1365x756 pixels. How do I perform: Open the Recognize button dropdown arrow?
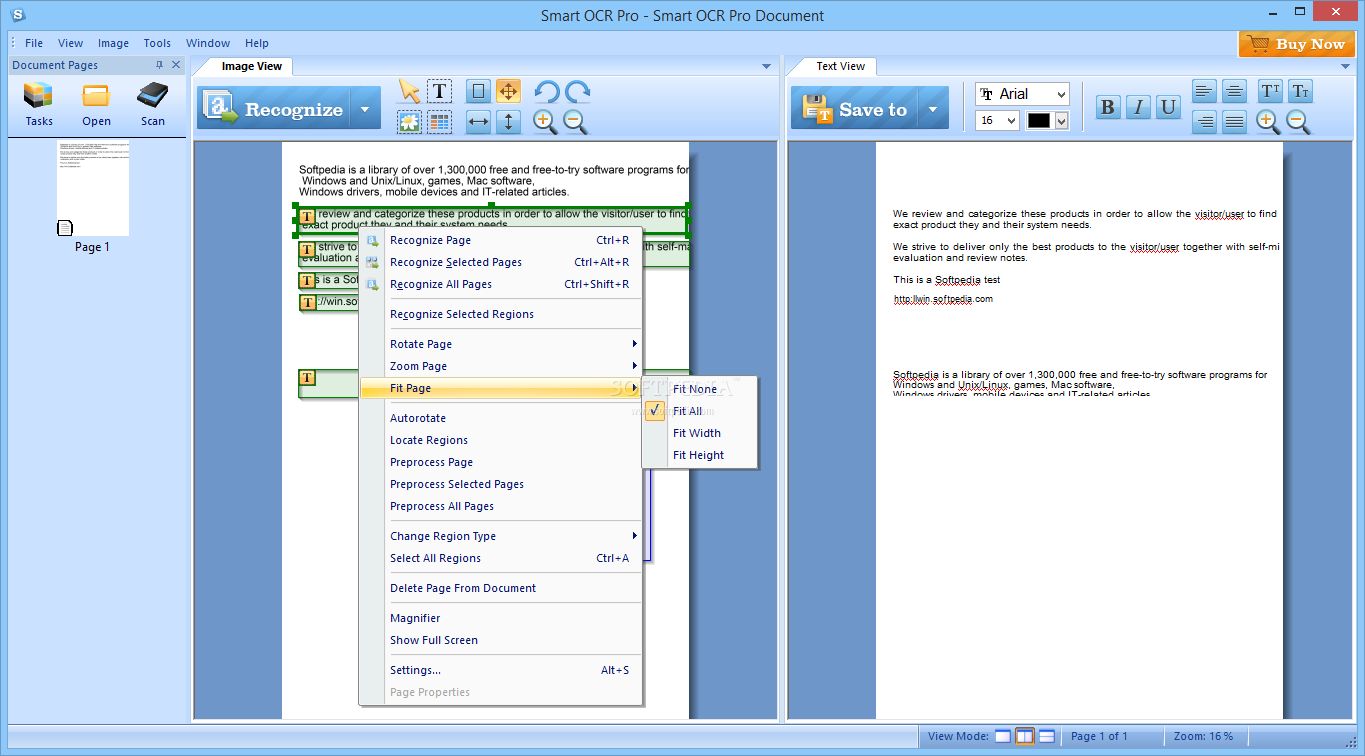(x=366, y=110)
